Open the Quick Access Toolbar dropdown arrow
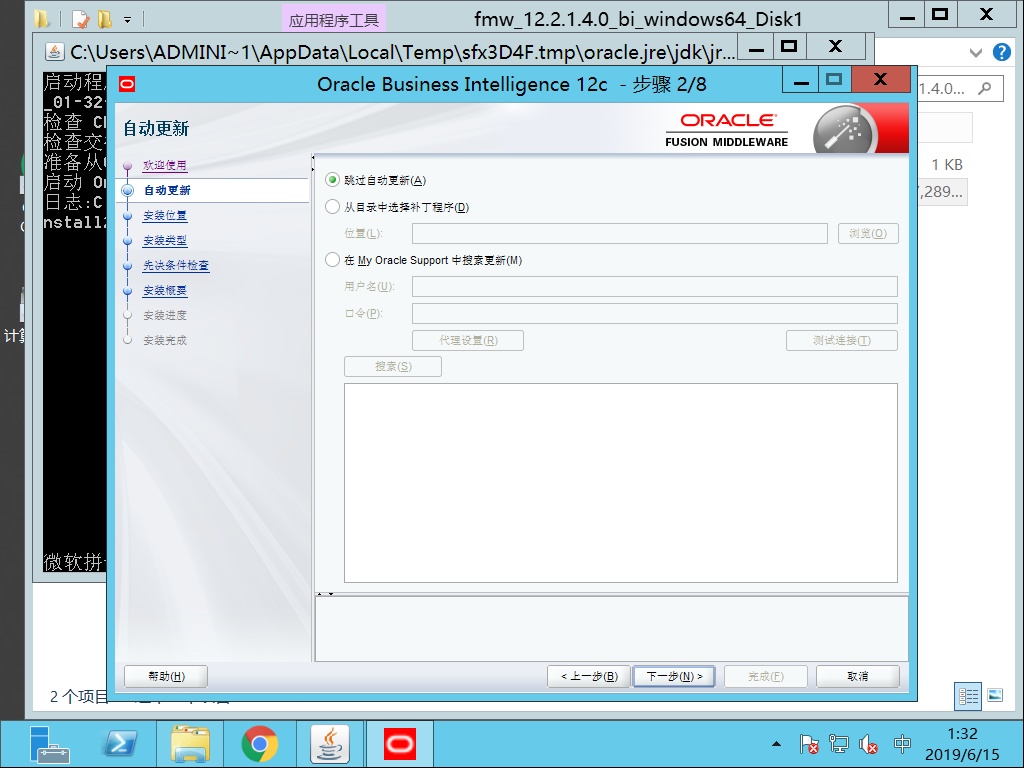 point(125,17)
